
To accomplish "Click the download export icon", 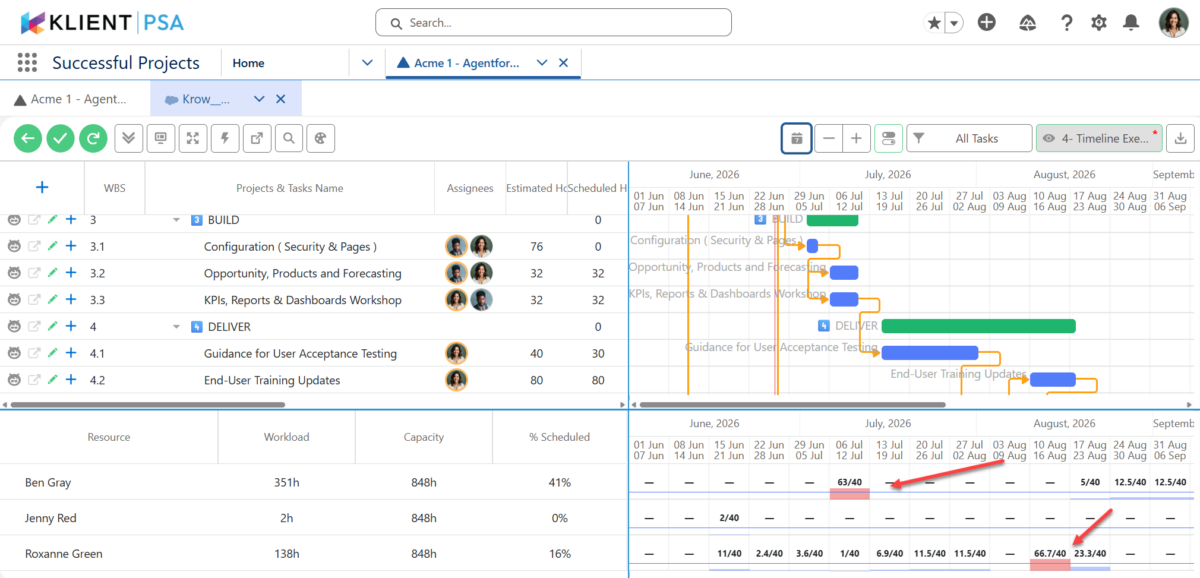I will click(x=1181, y=138).
